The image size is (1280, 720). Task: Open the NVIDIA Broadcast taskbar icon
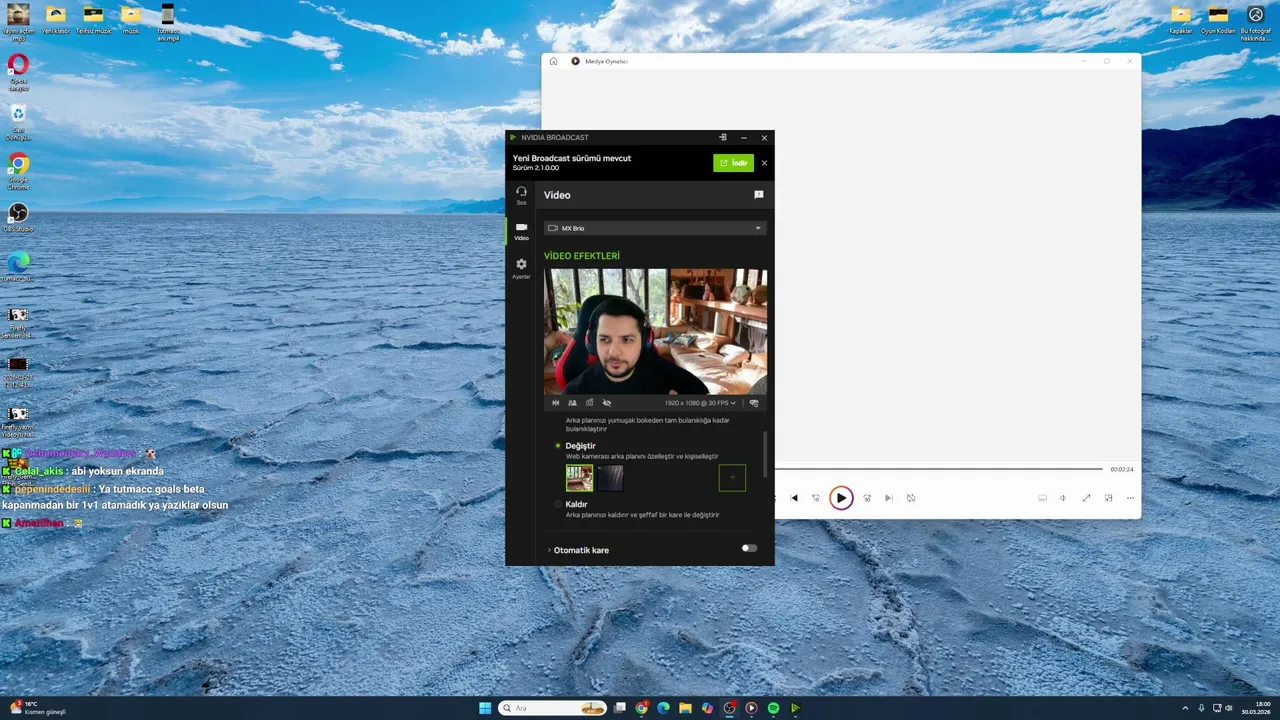[x=795, y=708]
